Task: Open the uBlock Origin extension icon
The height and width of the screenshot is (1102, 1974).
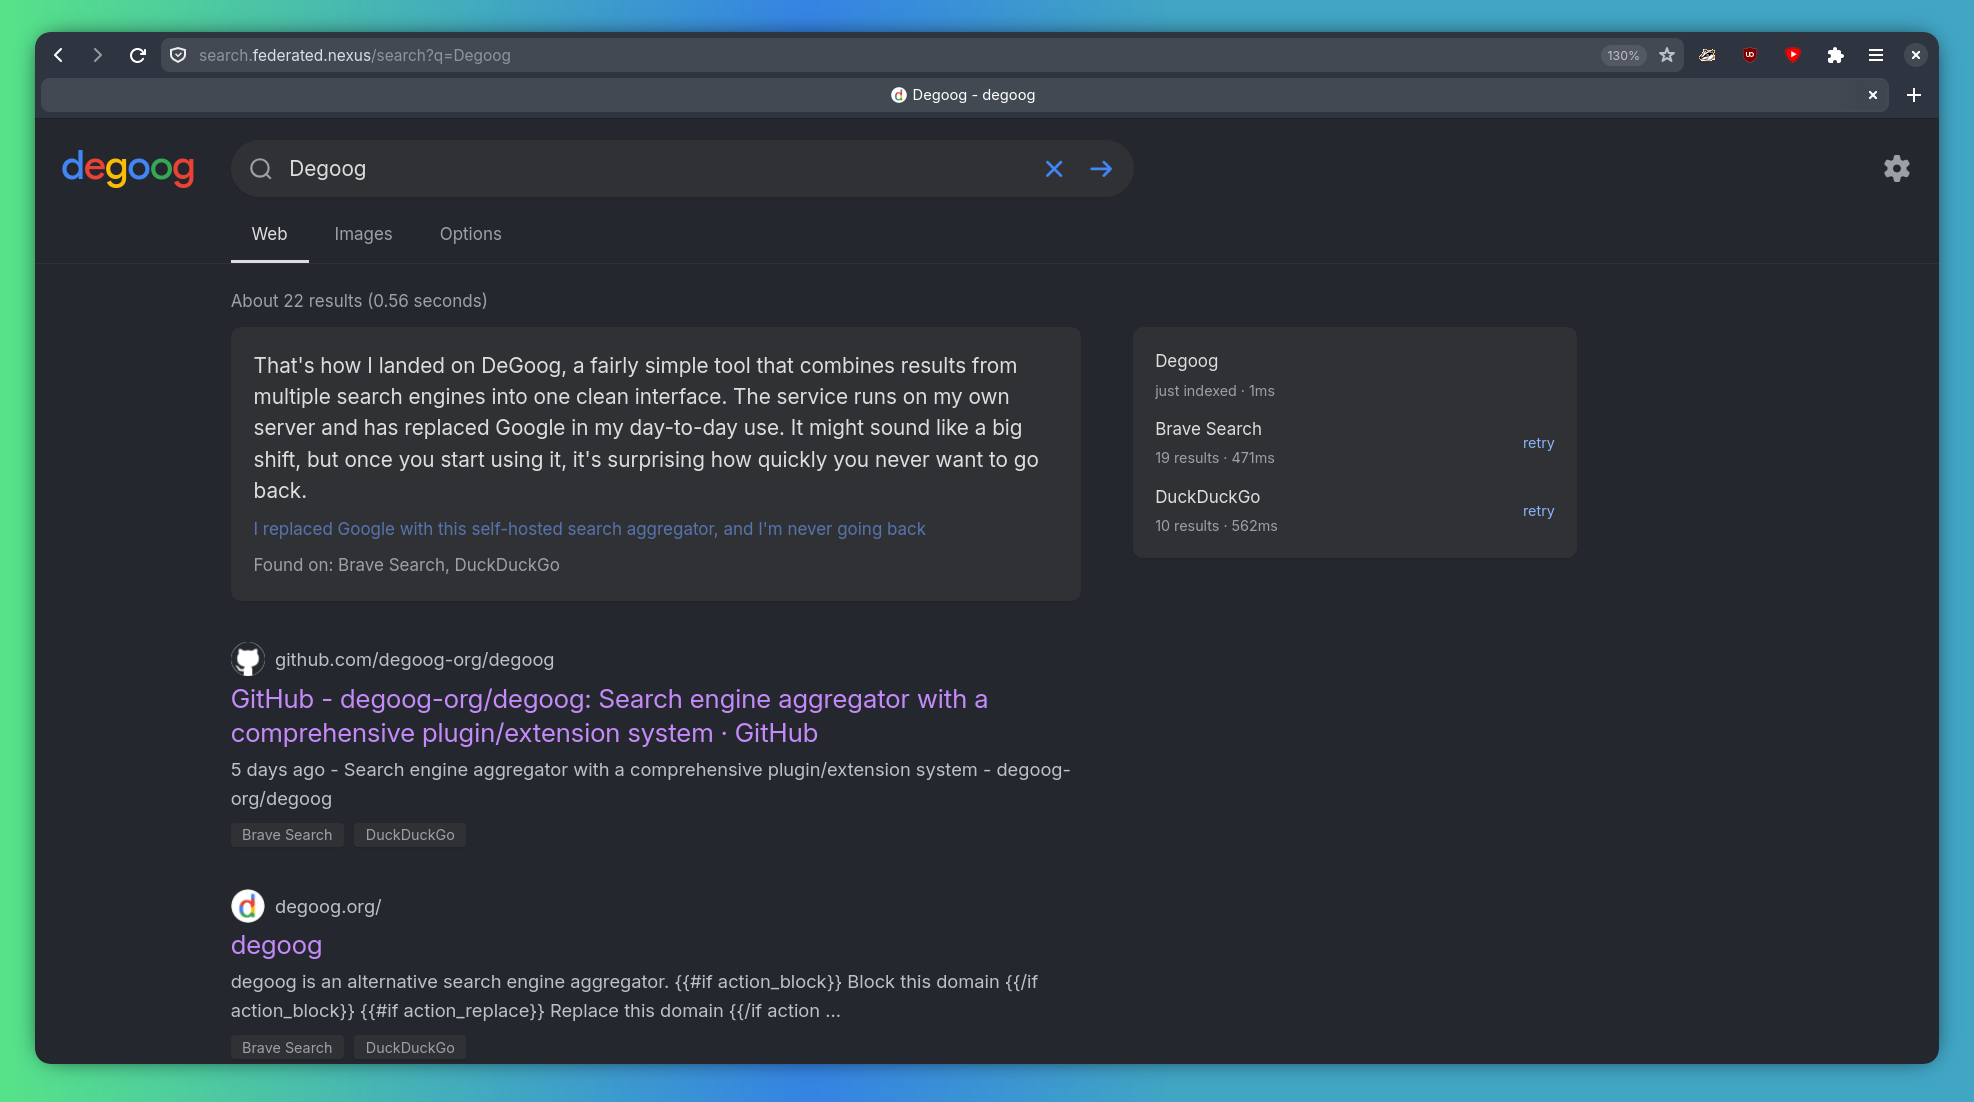Action: (1750, 55)
